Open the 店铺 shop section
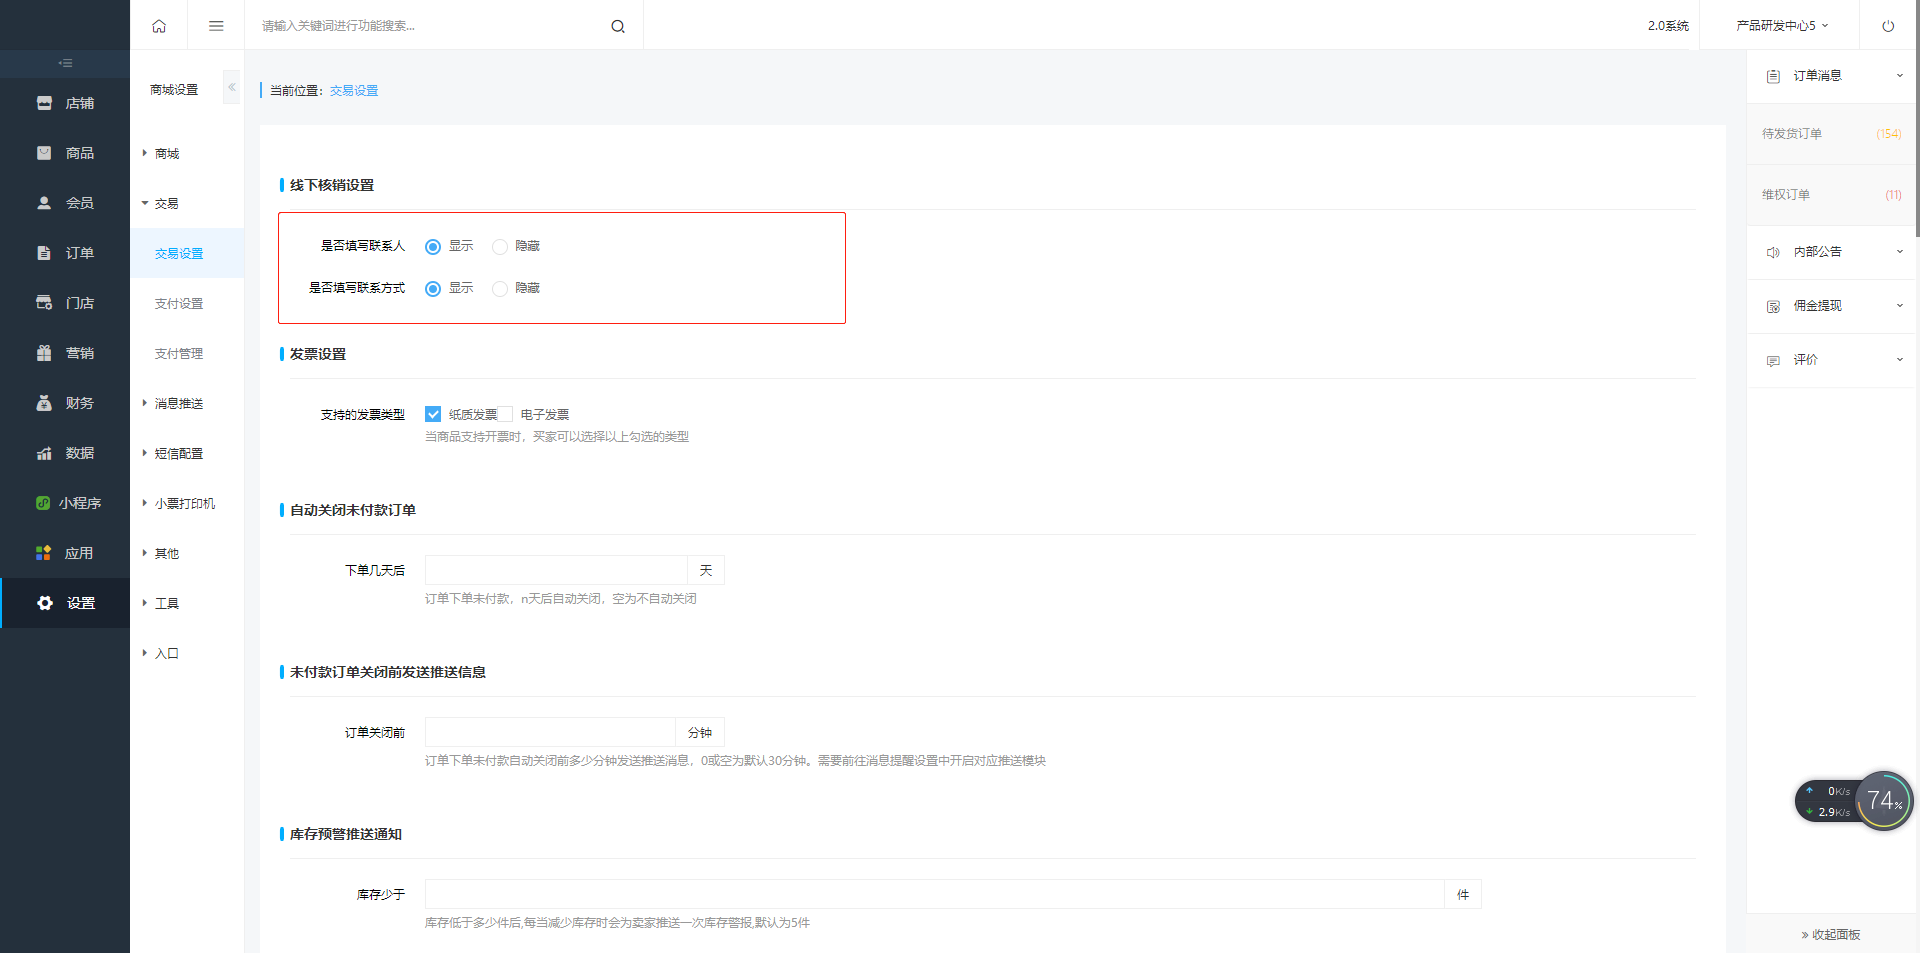 [x=65, y=103]
